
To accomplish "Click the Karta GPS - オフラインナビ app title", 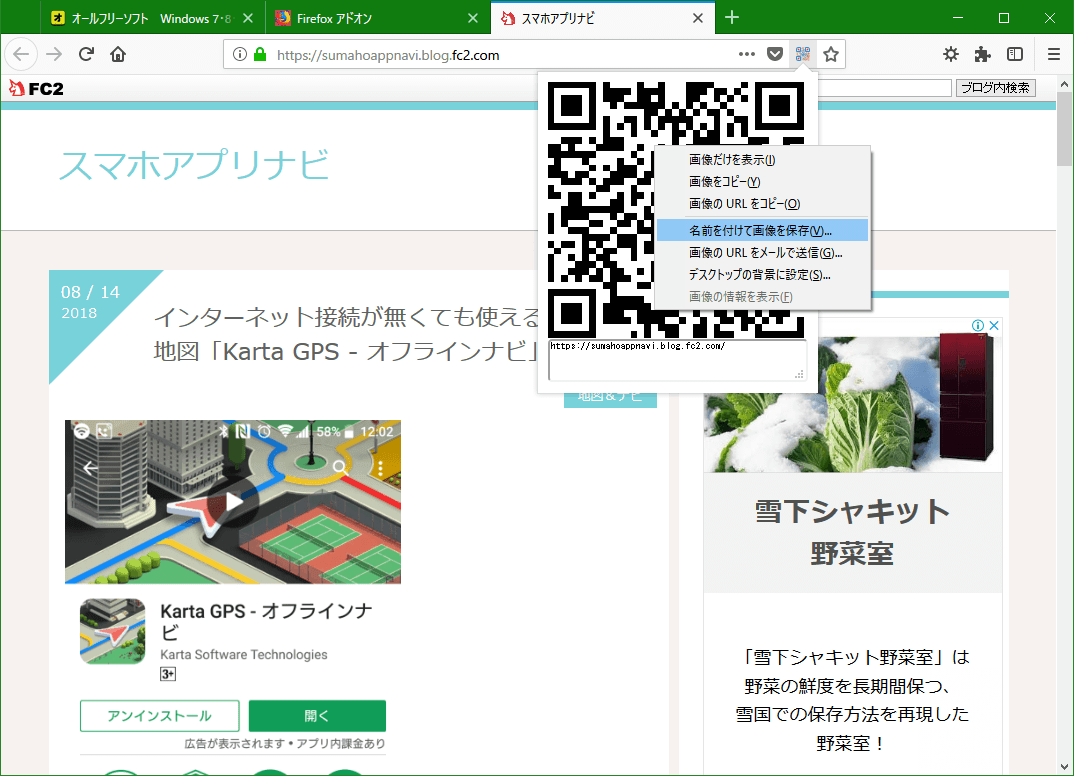I will coord(266,621).
